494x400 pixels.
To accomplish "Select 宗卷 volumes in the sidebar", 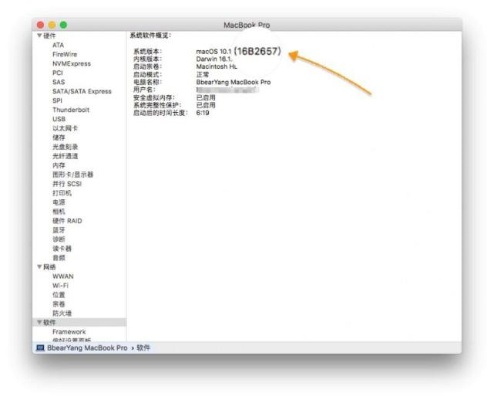I will (59, 304).
